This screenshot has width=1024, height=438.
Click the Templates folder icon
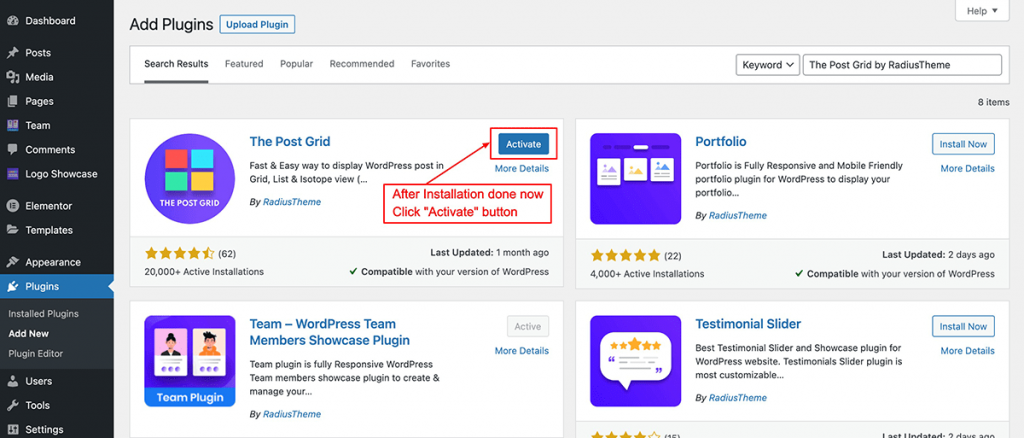12,230
